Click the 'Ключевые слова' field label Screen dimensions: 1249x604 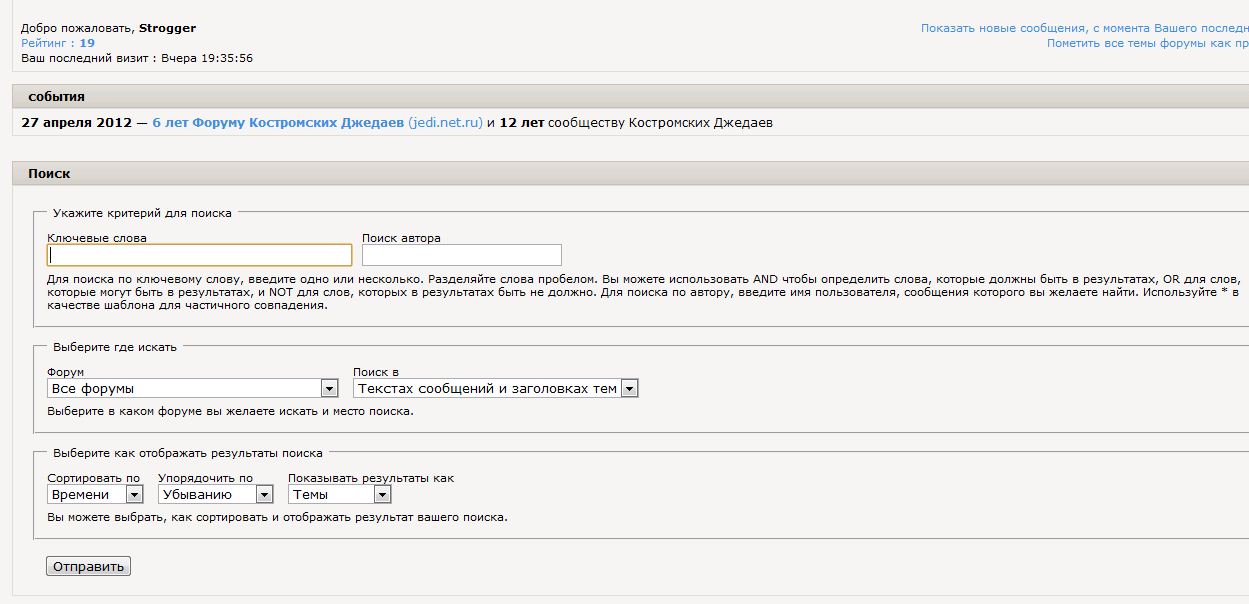tap(97, 238)
